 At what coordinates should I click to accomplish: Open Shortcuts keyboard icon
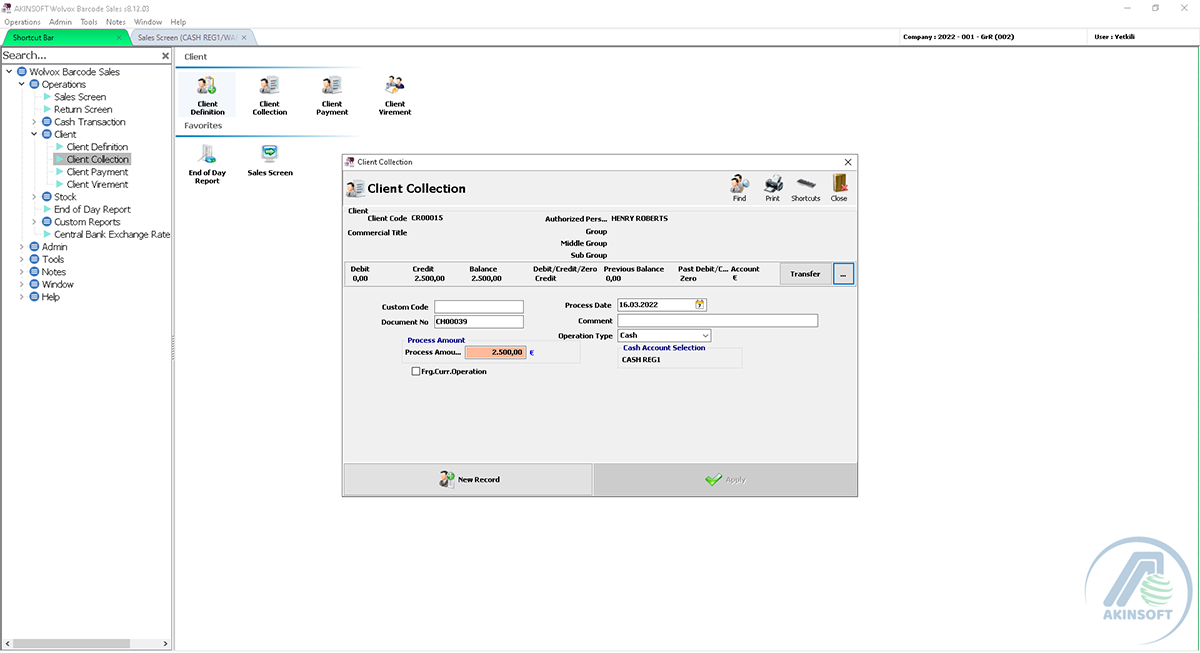click(x=806, y=188)
